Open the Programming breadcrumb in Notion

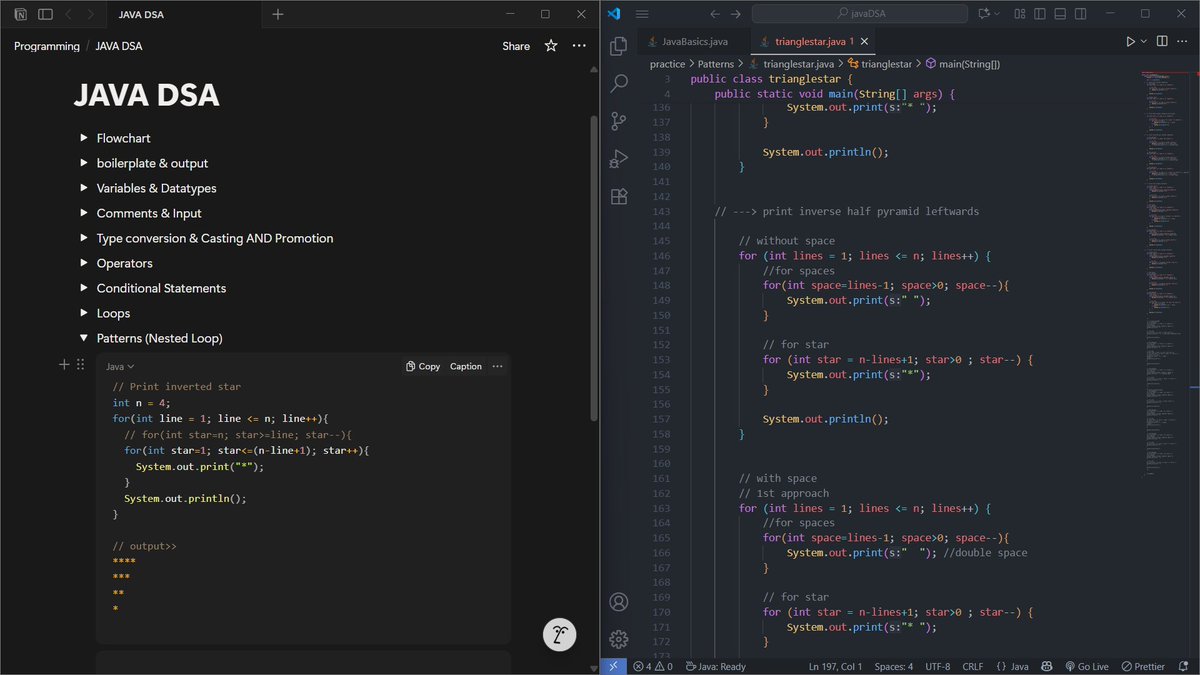point(47,46)
